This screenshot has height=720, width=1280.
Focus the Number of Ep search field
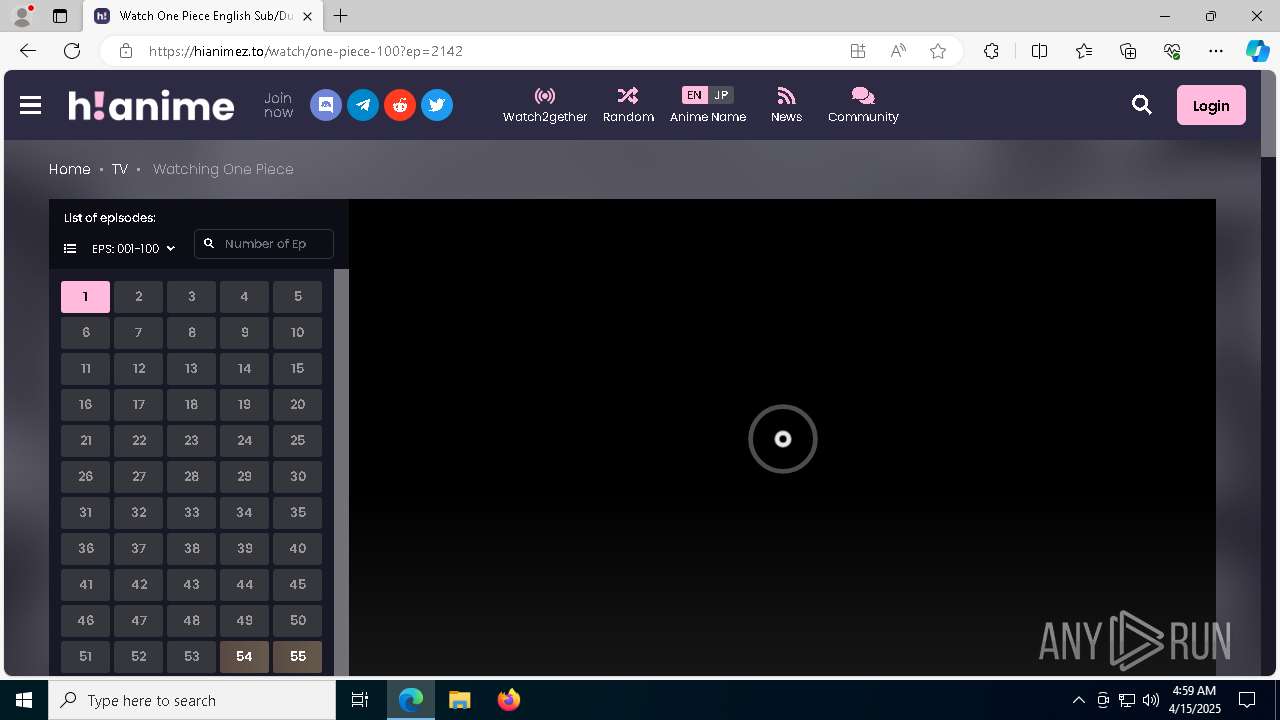[x=264, y=244]
